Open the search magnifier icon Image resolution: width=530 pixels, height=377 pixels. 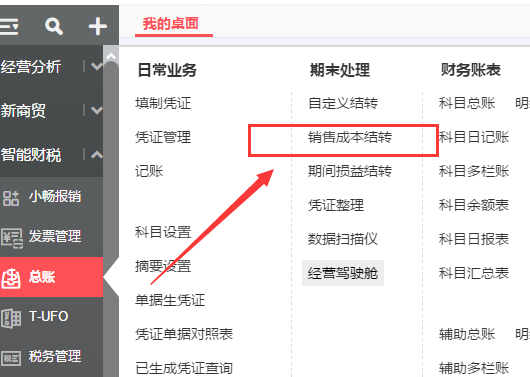click(x=54, y=26)
